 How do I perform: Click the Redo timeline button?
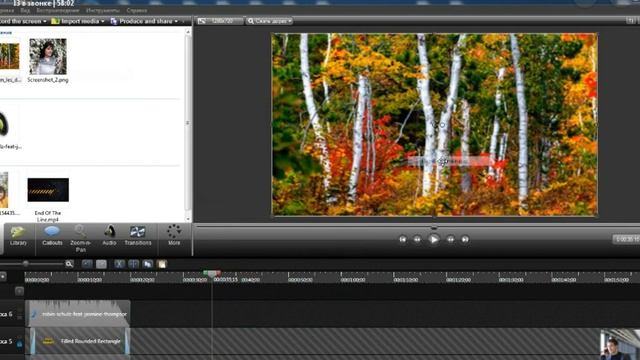tap(101, 264)
